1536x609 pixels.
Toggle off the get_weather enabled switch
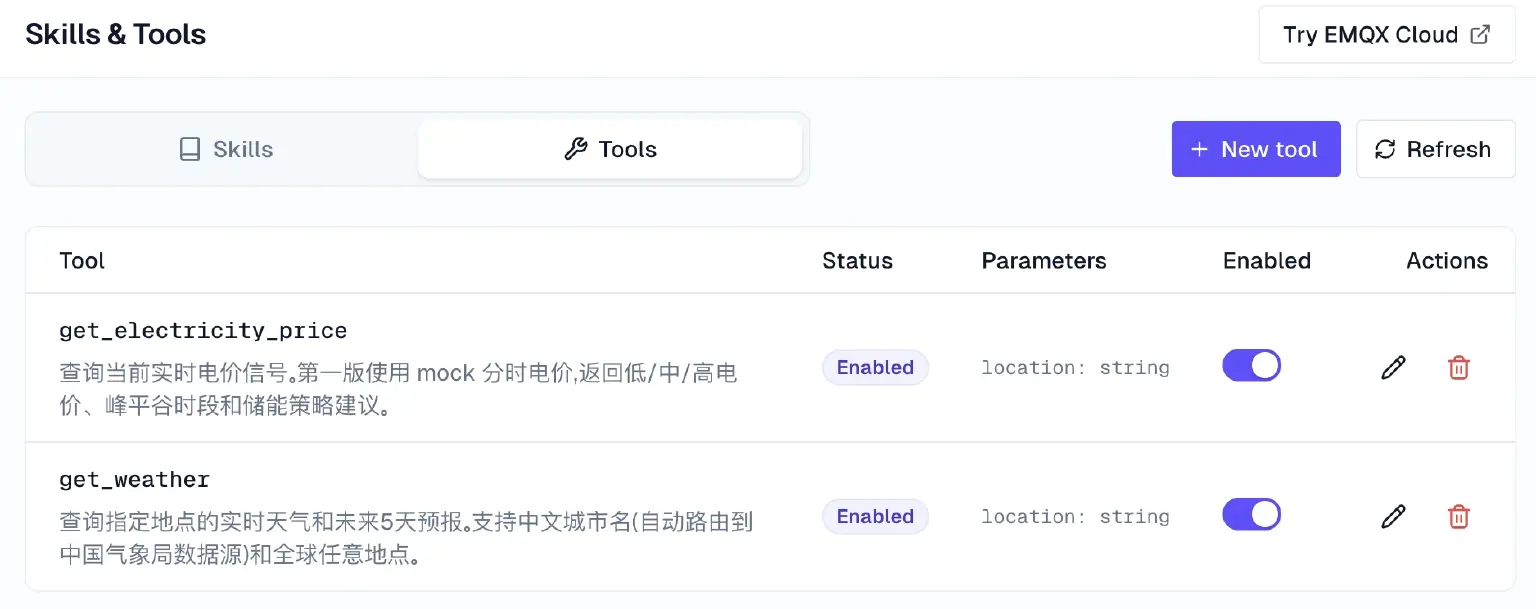tap(1251, 515)
